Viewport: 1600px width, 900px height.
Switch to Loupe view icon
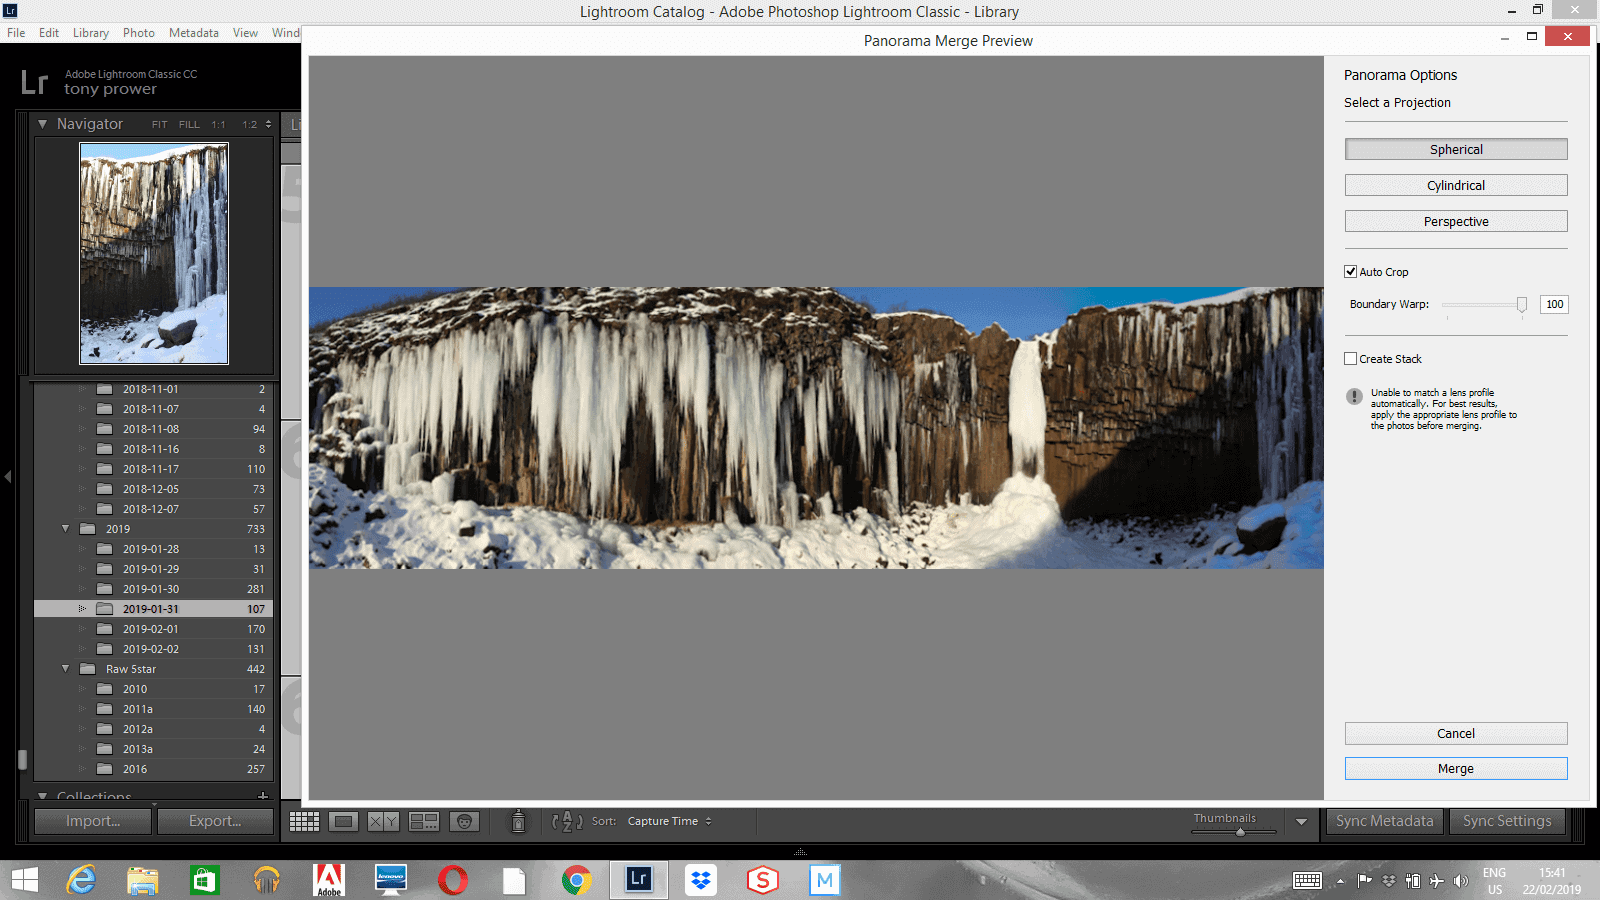coord(344,821)
